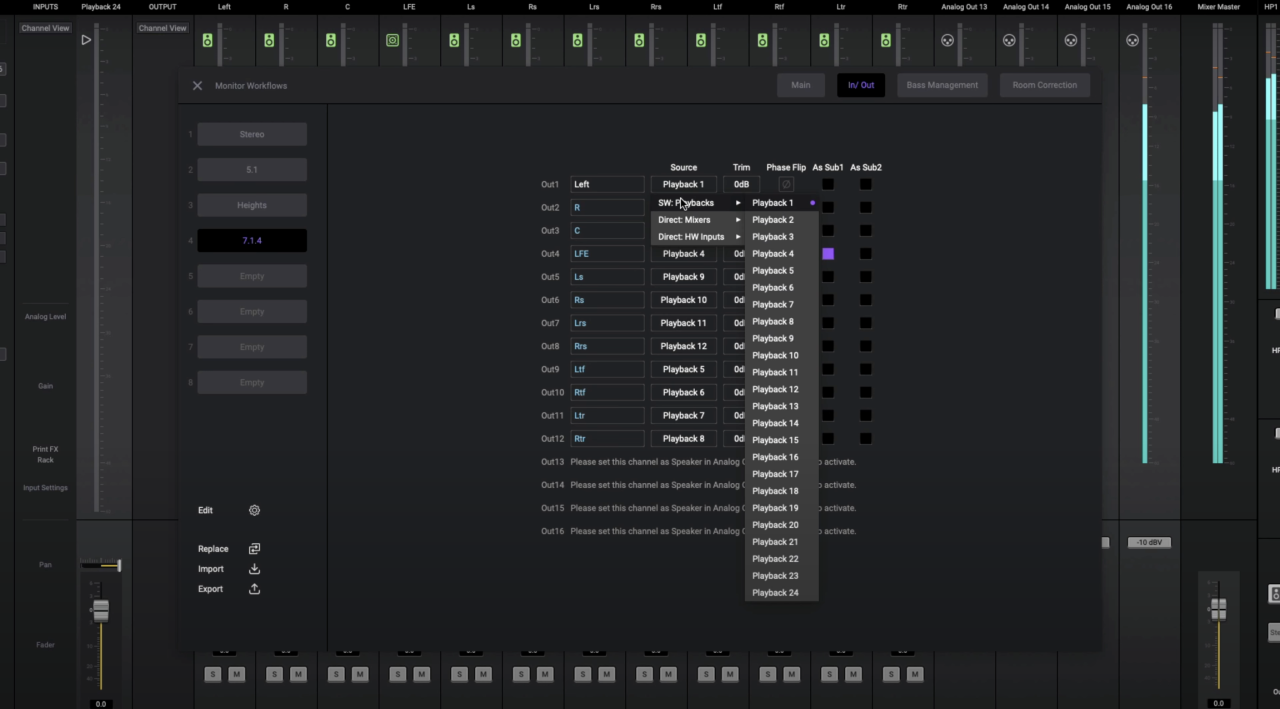Click the Left channel speaker icon
The height and width of the screenshot is (709, 1280).
tap(208, 41)
